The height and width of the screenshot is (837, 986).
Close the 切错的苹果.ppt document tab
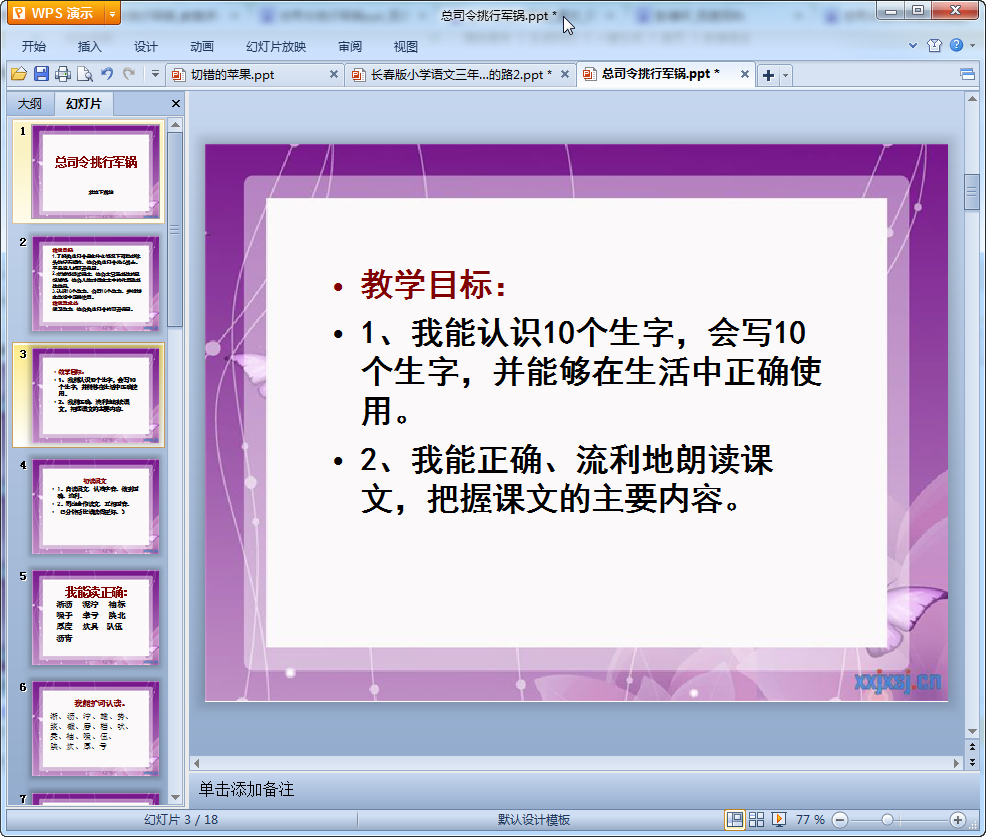click(x=334, y=74)
